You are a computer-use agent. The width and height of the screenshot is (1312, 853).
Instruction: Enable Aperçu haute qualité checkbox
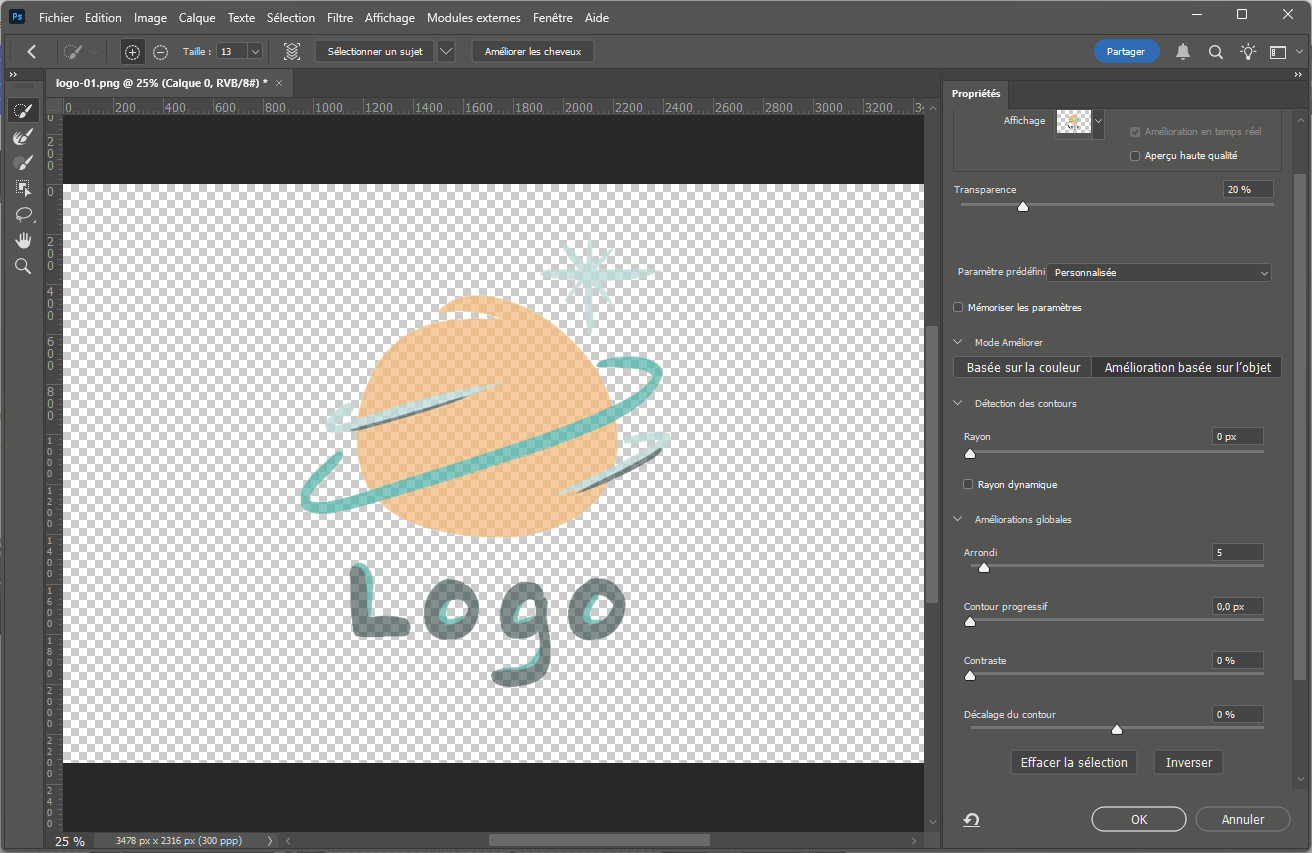pos(1135,156)
